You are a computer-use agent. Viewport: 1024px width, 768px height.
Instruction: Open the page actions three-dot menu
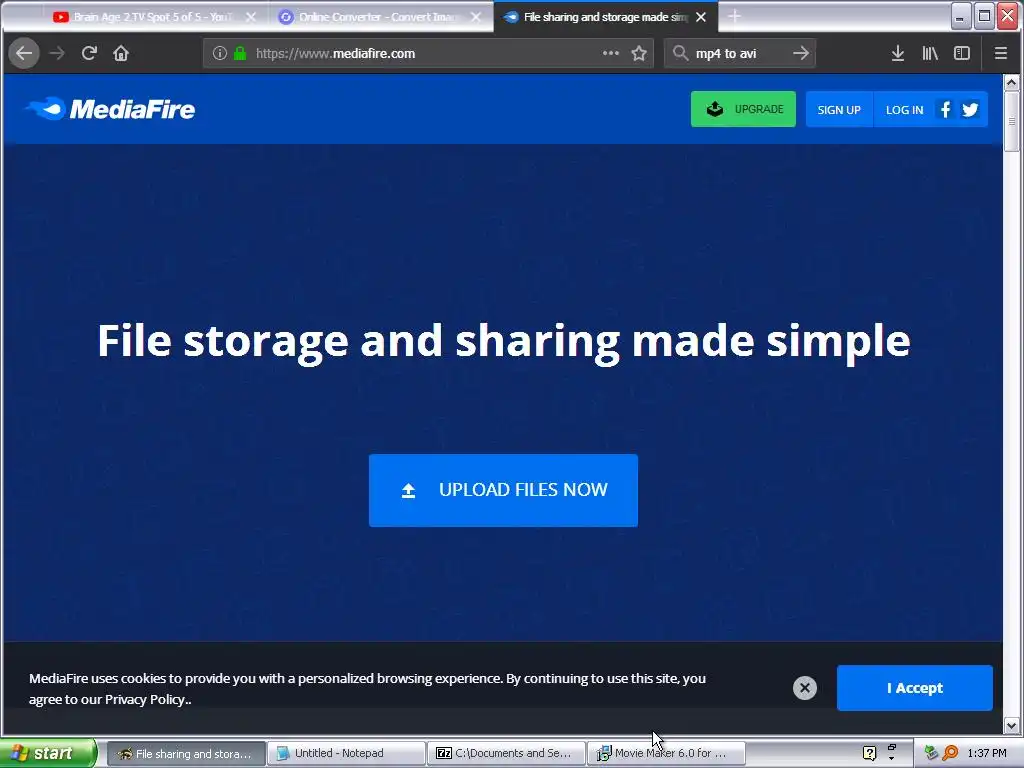pos(611,53)
